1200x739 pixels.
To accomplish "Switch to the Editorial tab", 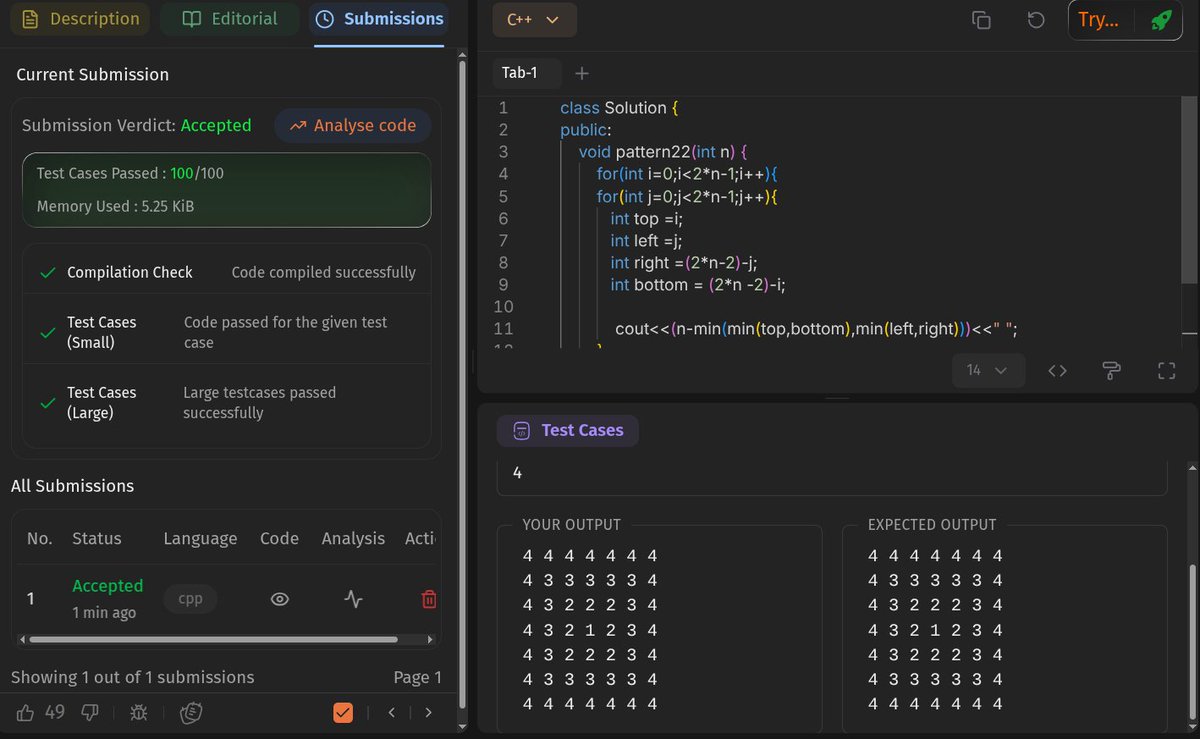I will pos(229,19).
